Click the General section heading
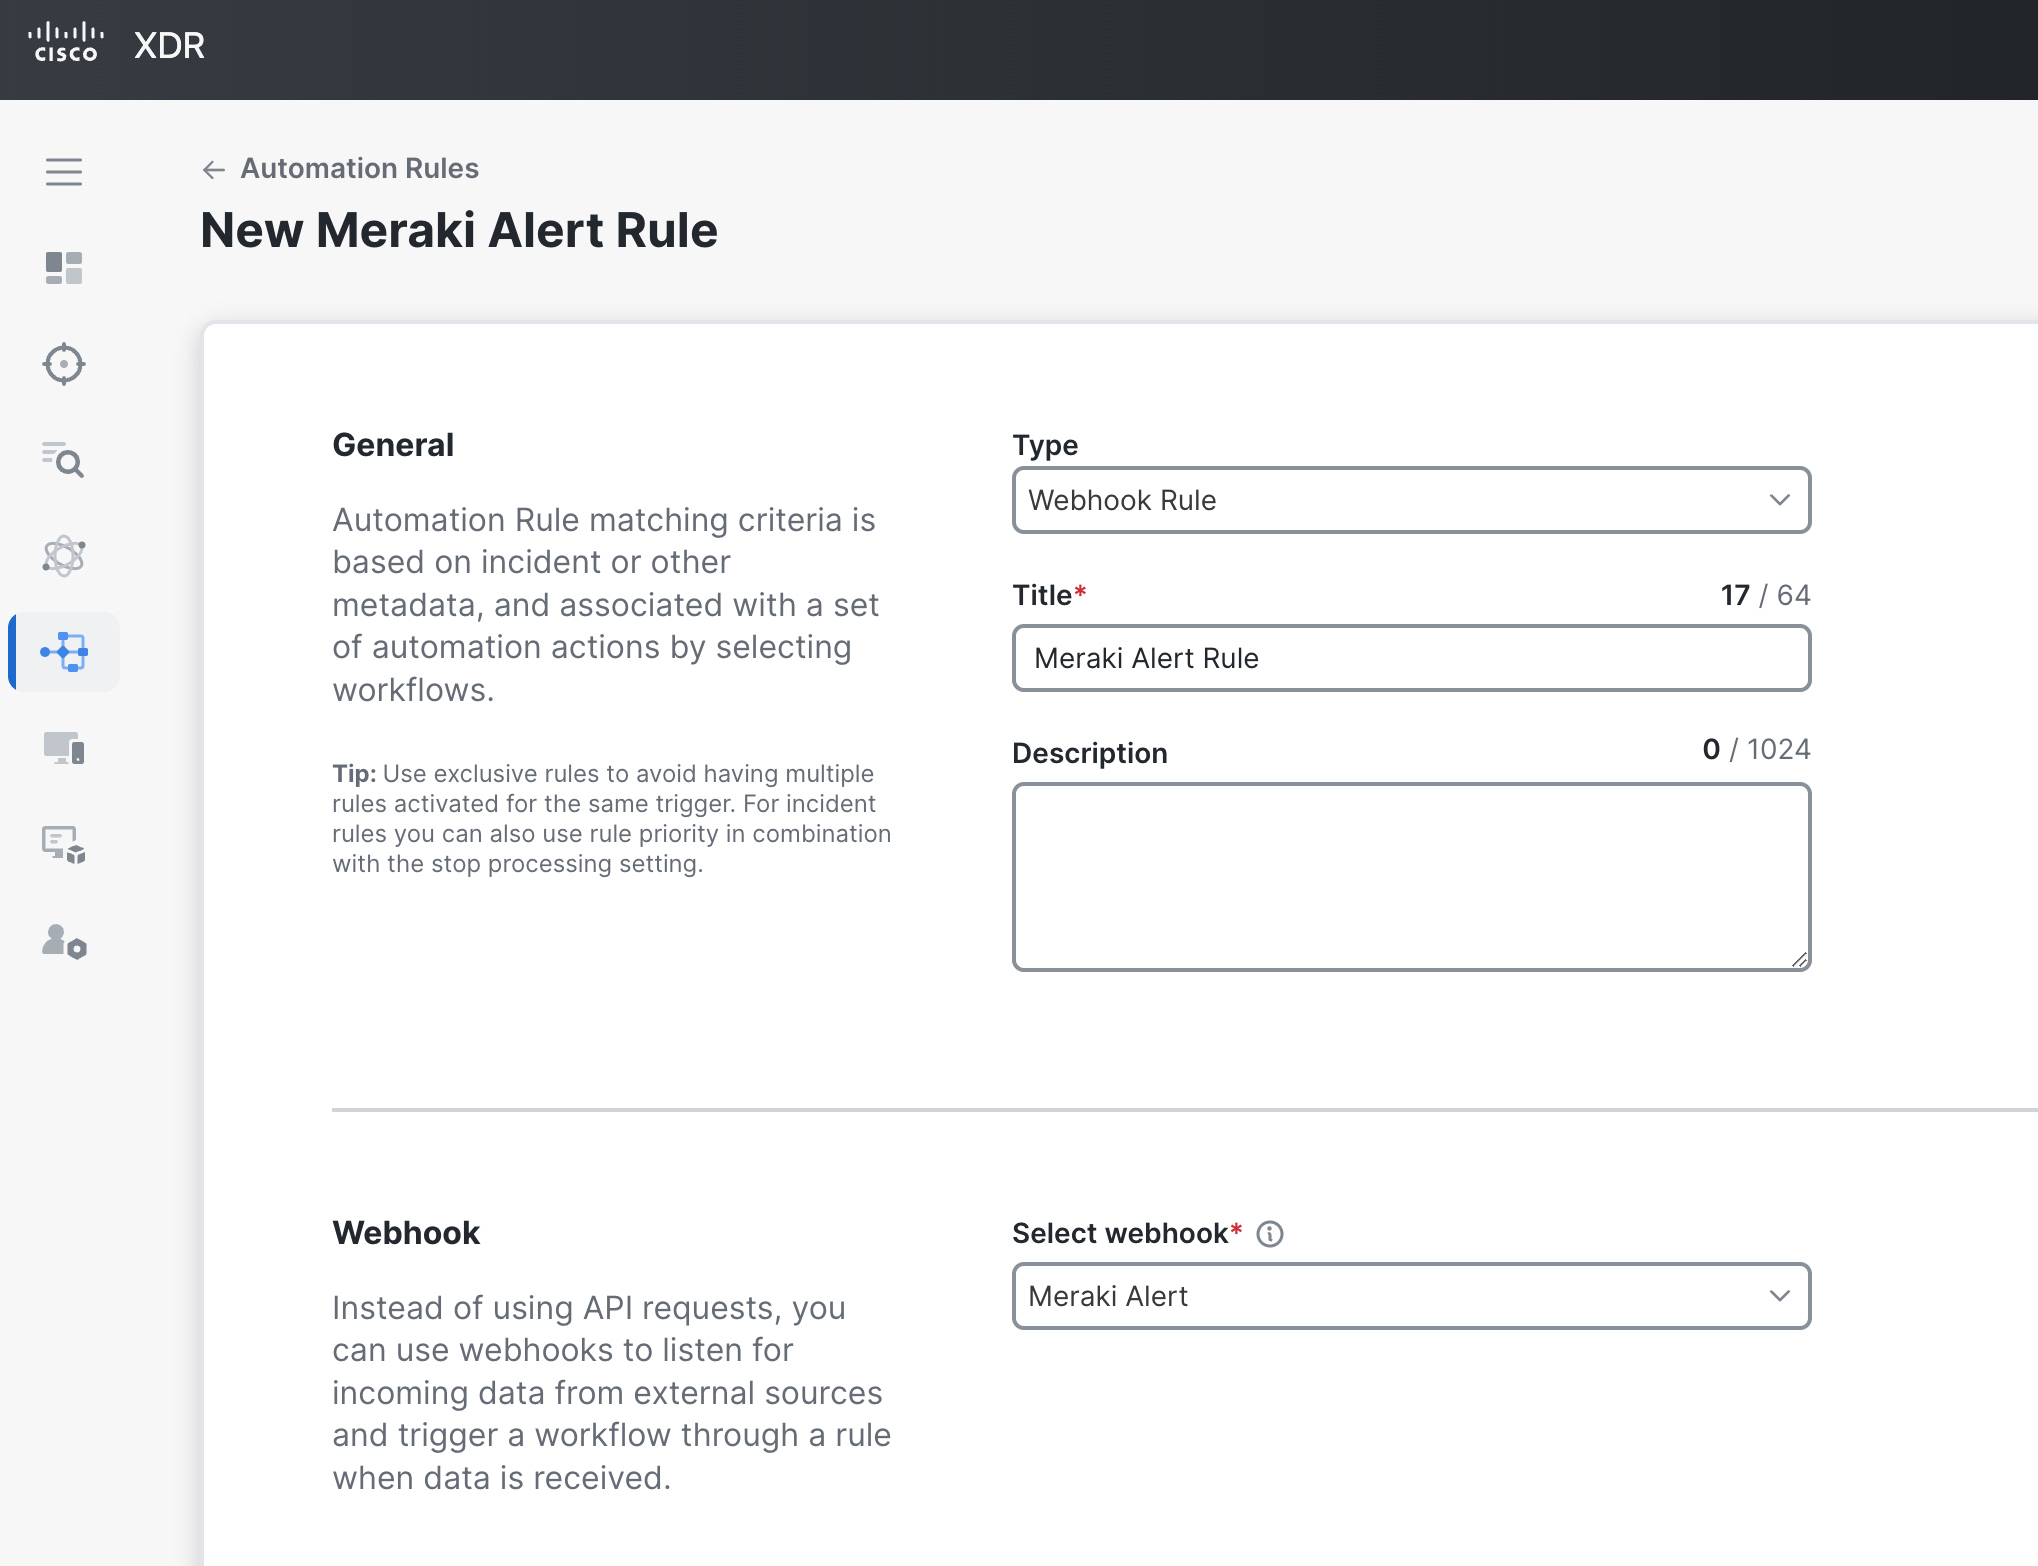 point(393,445)
